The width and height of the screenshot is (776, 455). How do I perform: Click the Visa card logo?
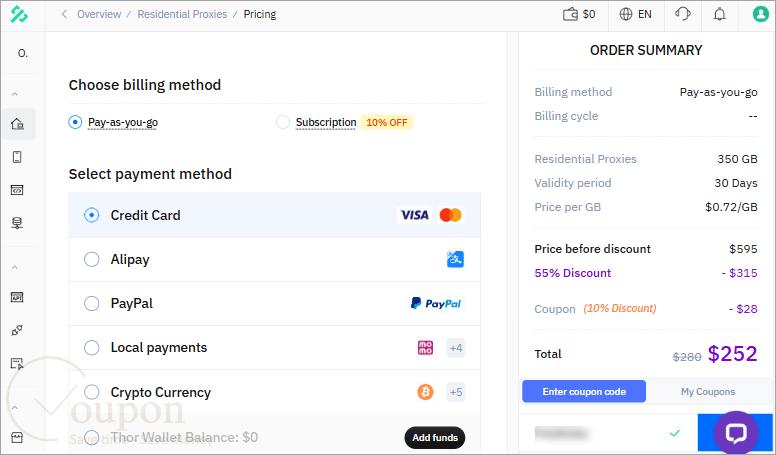(414, 215)
